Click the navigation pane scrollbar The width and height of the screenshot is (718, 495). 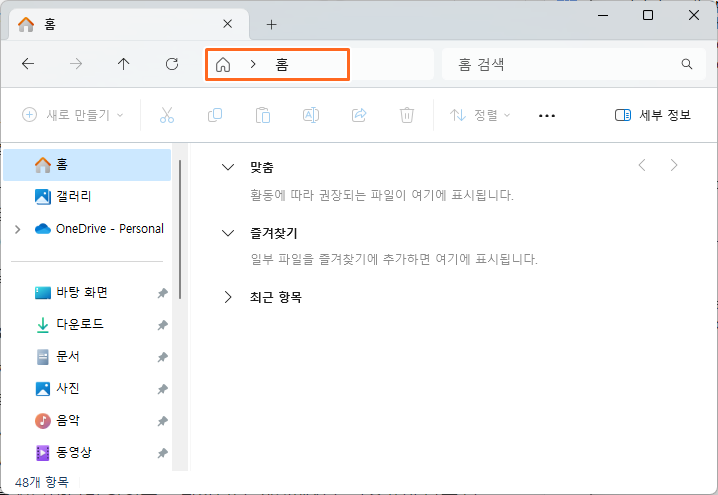click(180, 229)
